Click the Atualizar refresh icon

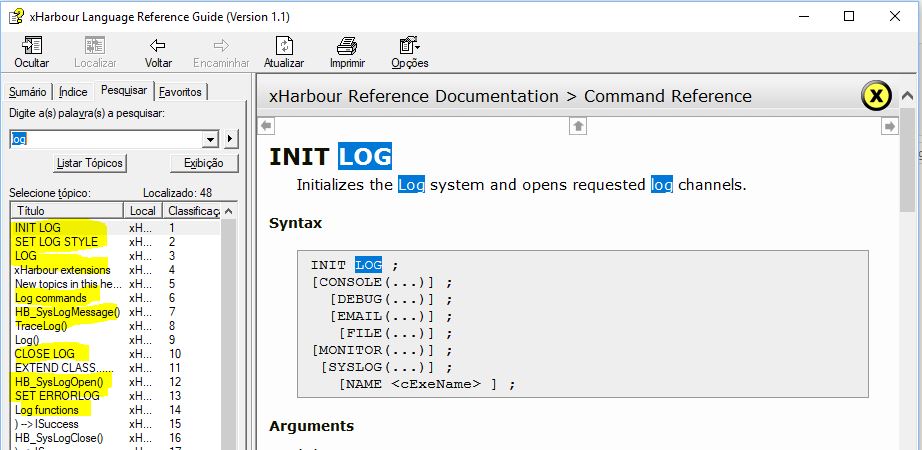tap(284, 46)
